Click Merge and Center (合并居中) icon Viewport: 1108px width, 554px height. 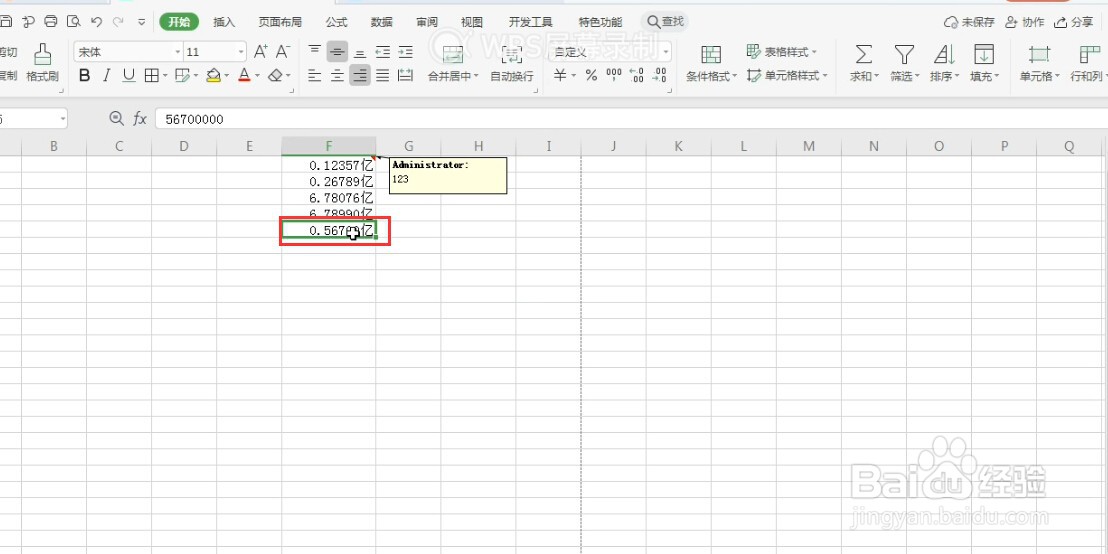[x=453, y=54]
